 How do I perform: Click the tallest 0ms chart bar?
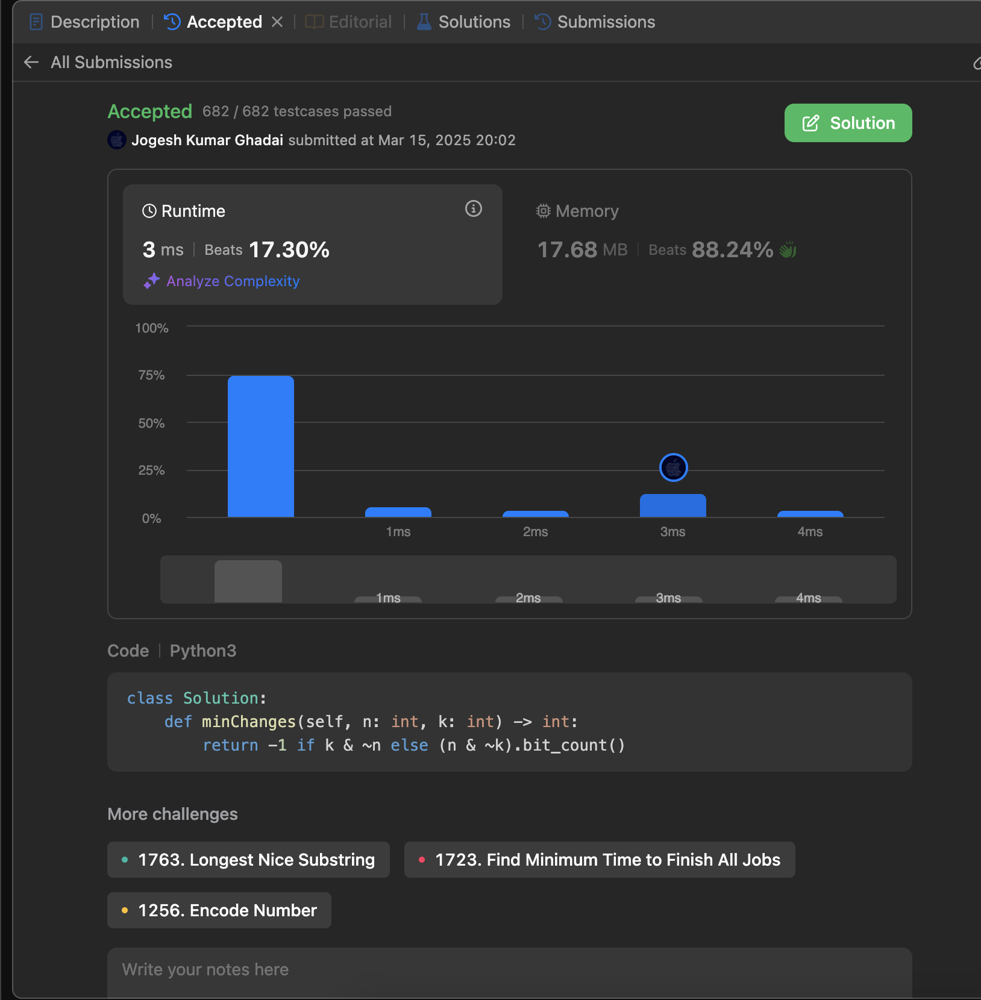(x=261, y=446)
